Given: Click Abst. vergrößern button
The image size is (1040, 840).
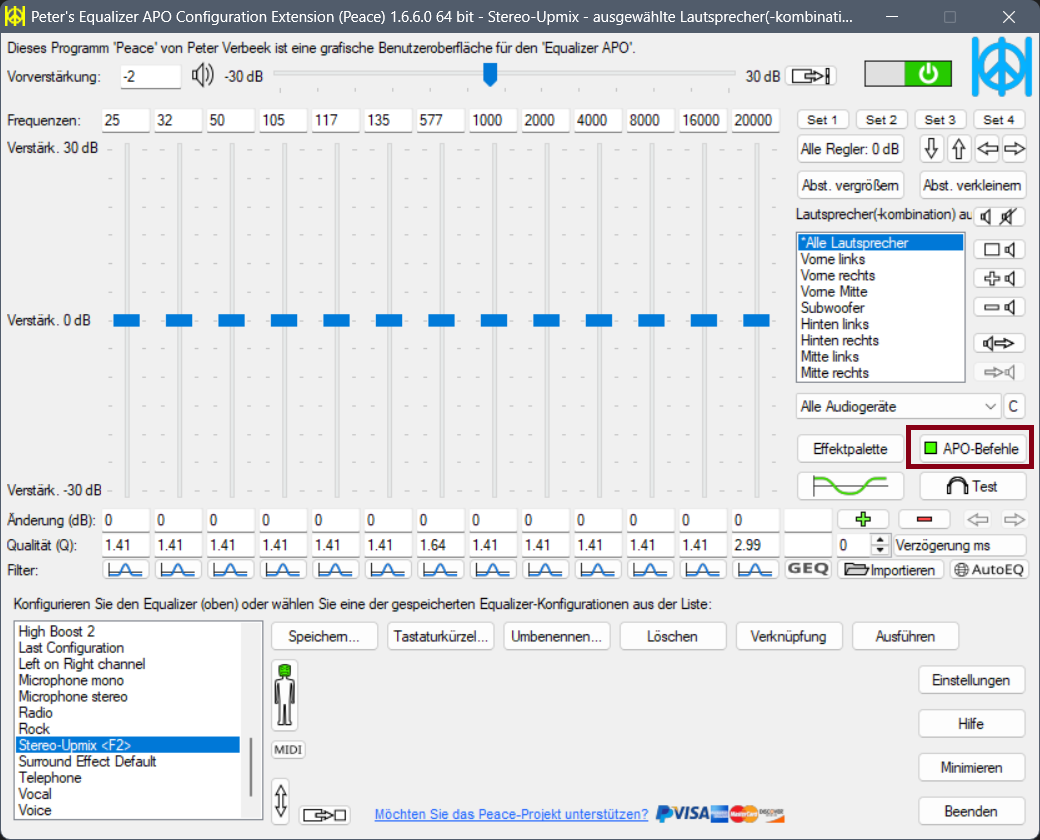Looking at the screenshot, I should [x=850, y=185].
